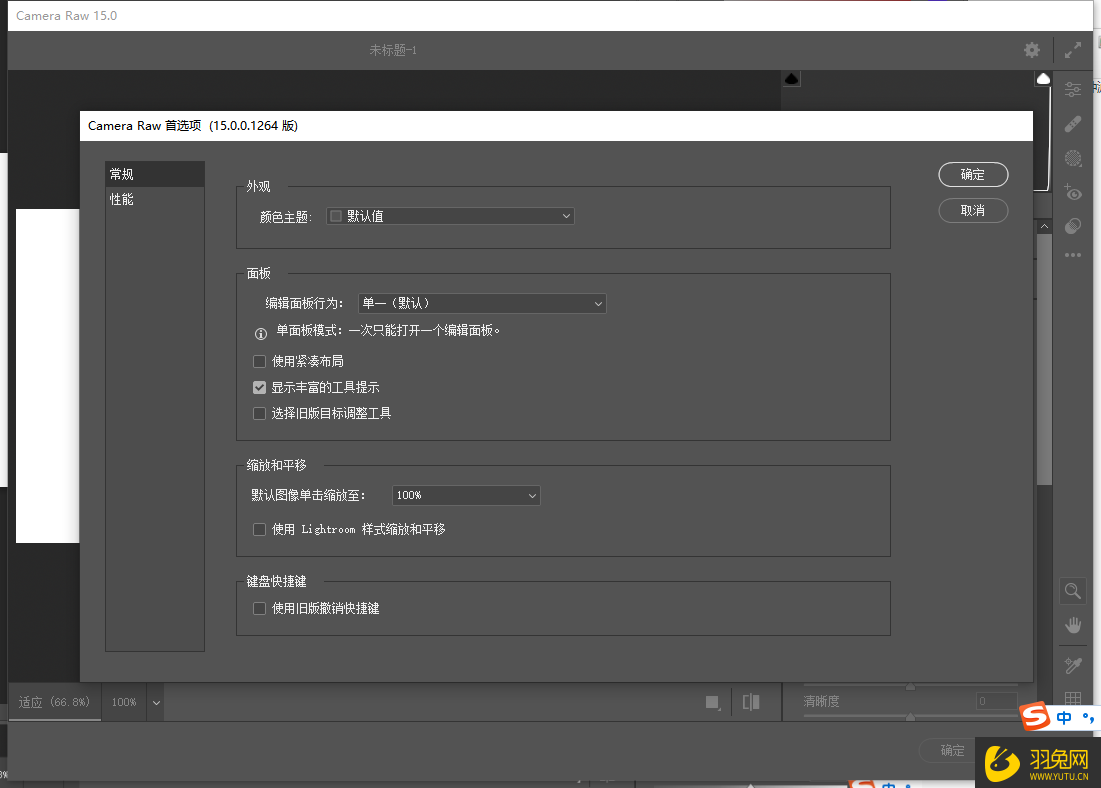Open the Masking tool icon
Viewport: 1101px width, 788px height.
pos(1072,158)
